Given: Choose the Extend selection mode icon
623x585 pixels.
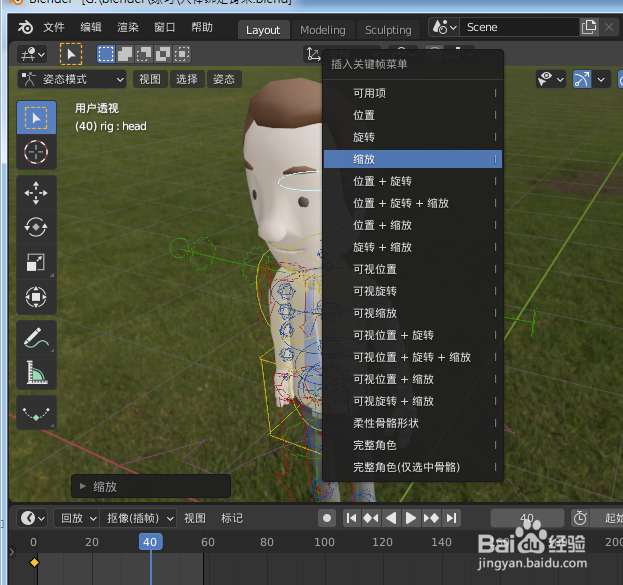Looking at the screenshot, I should tap(125, 54).
